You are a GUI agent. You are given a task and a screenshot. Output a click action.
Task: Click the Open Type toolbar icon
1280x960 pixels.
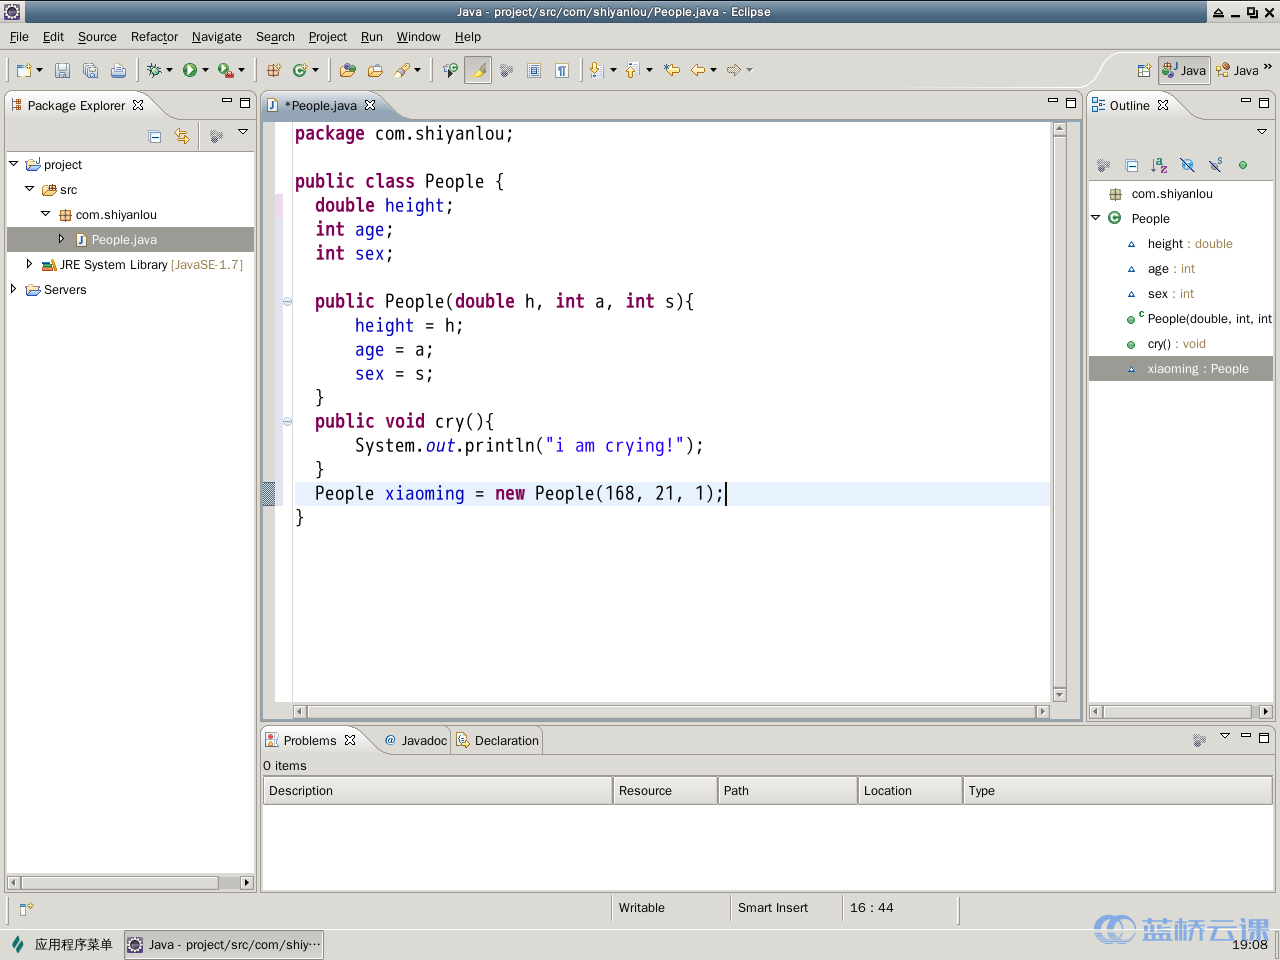[x=348, y=70]
